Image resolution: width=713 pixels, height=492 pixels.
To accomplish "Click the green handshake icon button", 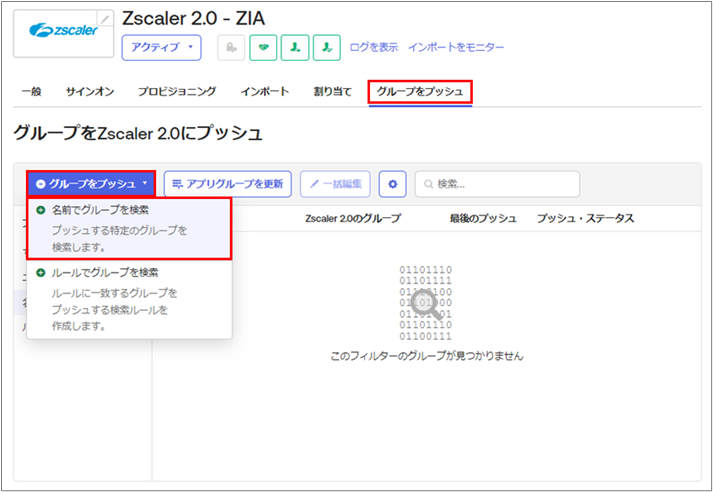I will coord(263,47).
